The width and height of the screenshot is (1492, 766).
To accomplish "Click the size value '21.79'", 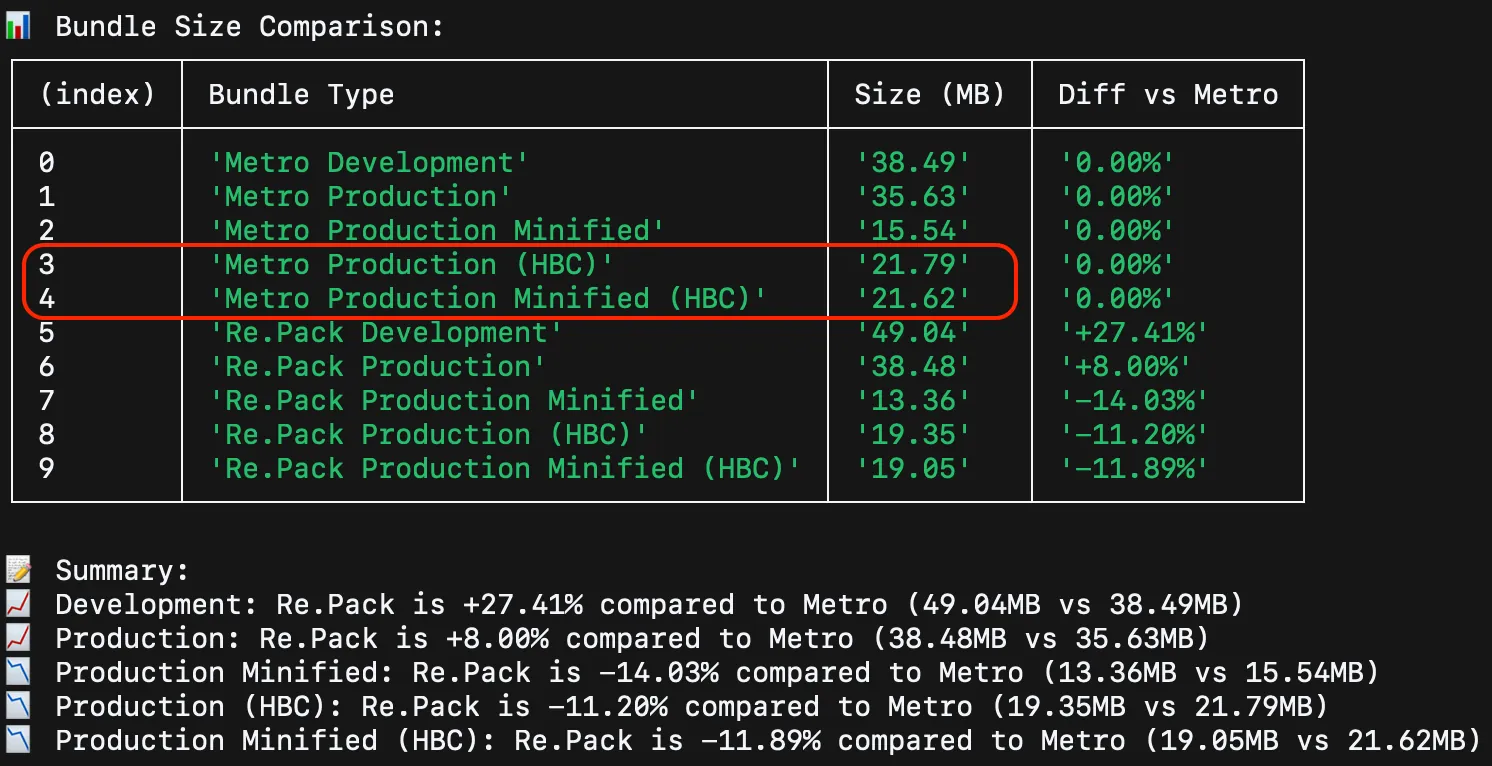I will coord(913,264).
